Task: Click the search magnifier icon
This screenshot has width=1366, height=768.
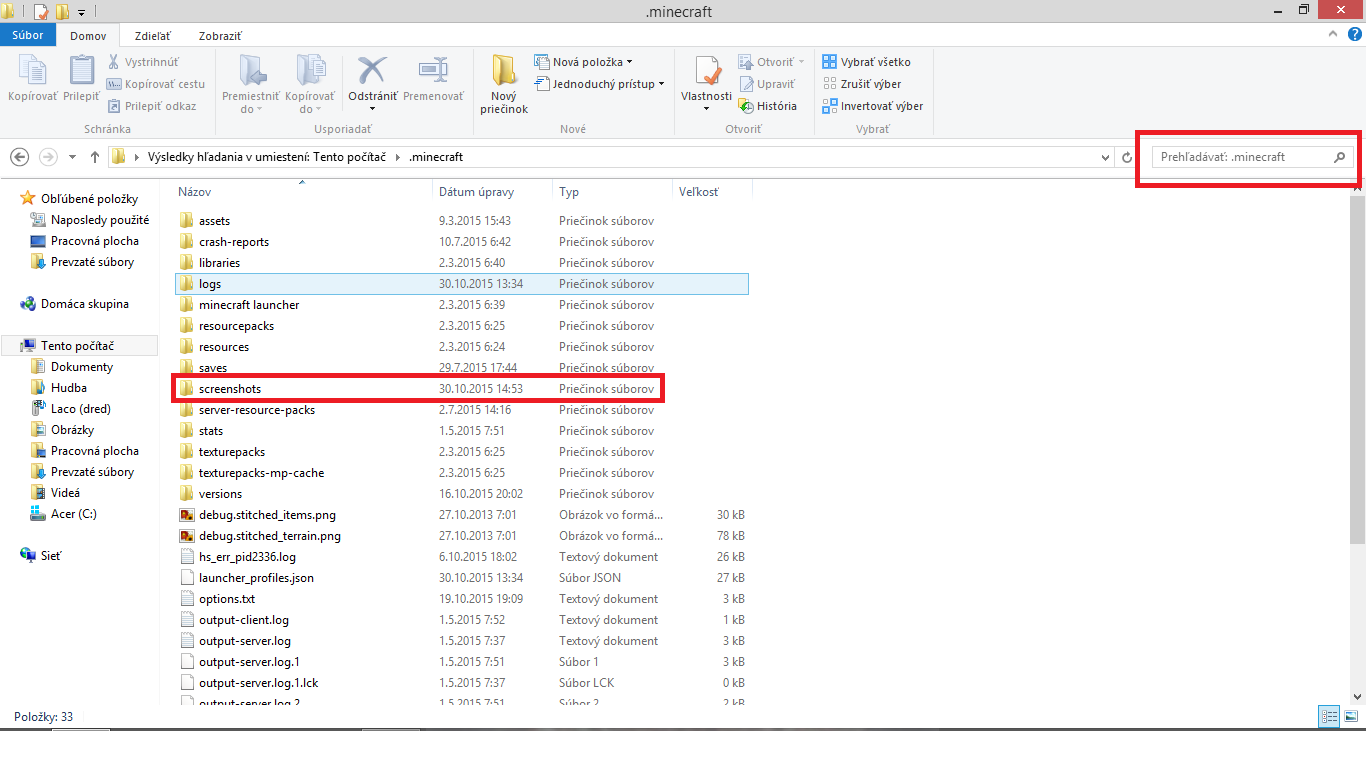Action: point(1340,157)
